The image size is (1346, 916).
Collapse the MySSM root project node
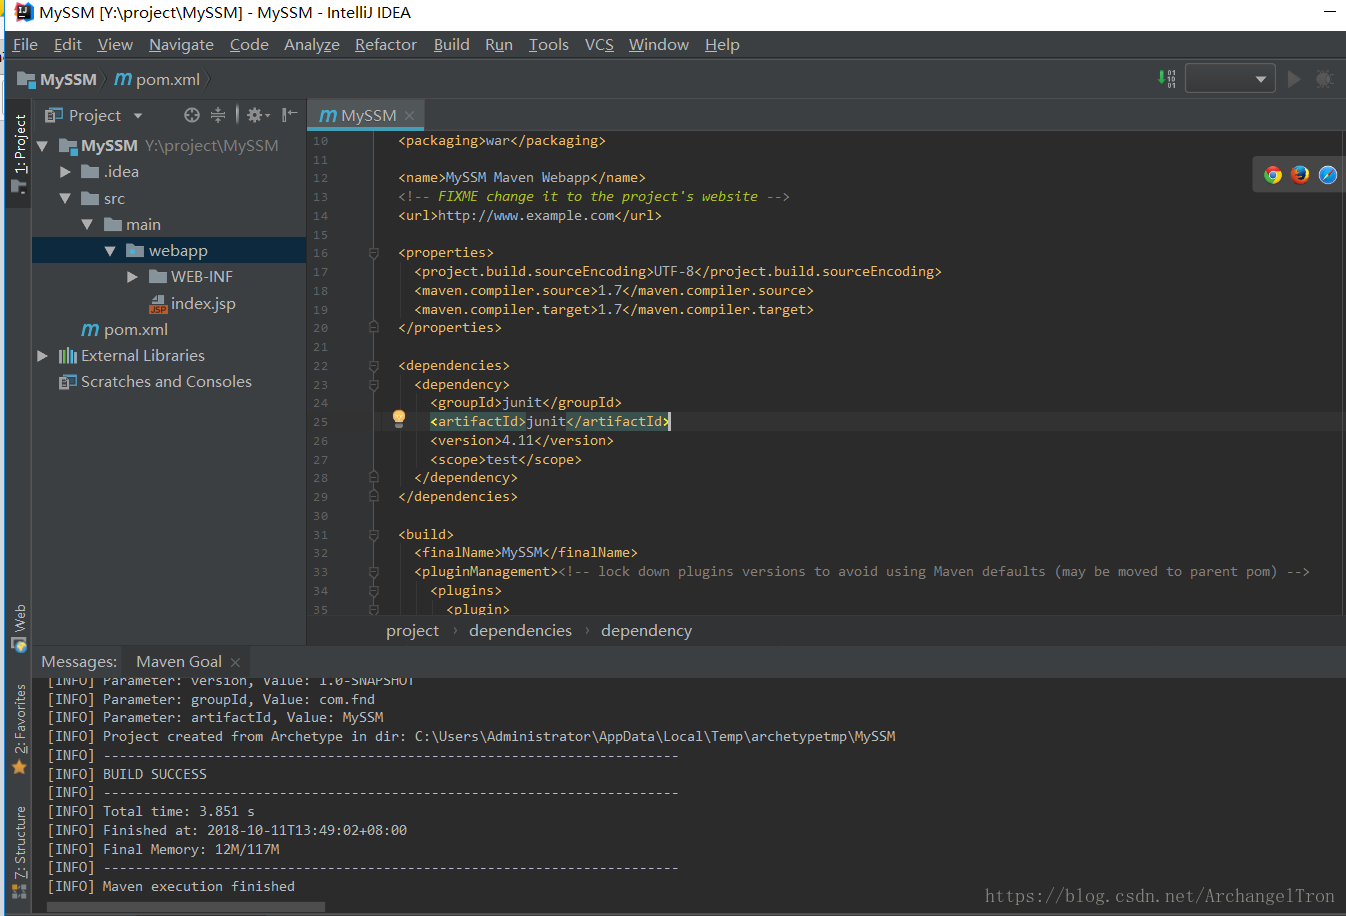click(42, 146)
